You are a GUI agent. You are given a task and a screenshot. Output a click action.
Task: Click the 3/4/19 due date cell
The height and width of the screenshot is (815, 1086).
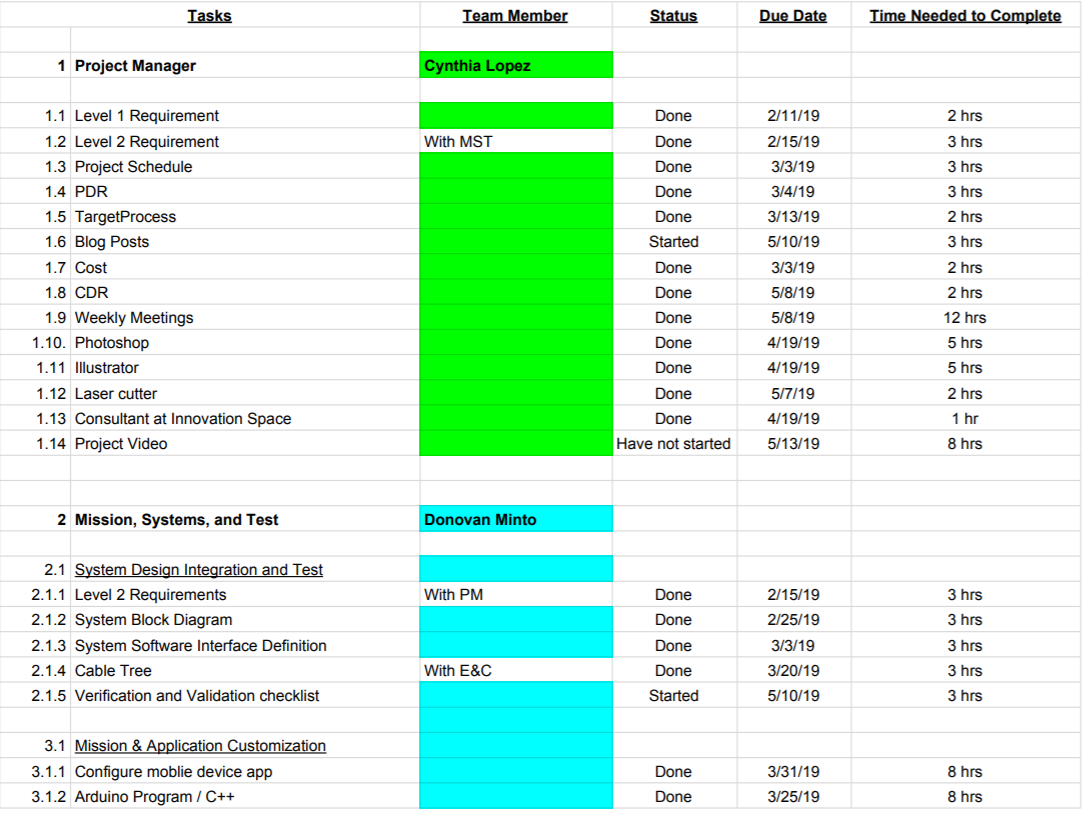click(x=792, y=192)
